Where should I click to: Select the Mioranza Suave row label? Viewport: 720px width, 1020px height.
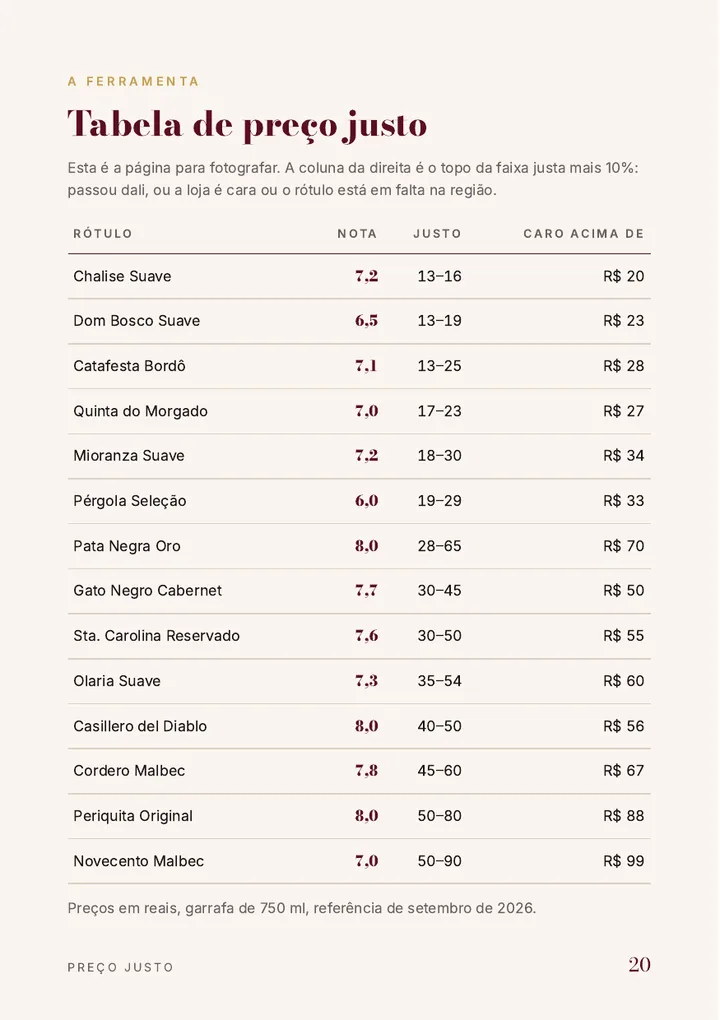[x=129, y=455]
